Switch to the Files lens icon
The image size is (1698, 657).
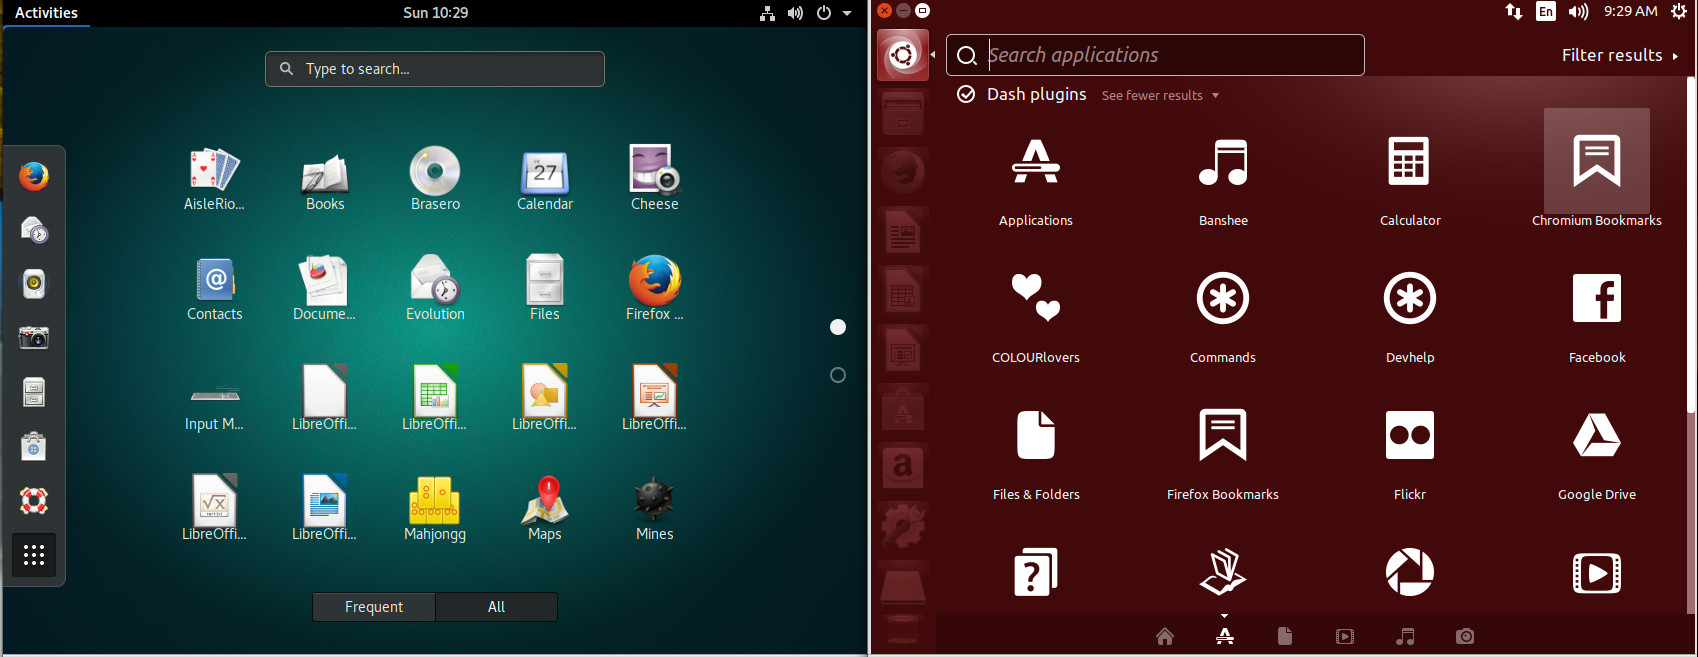(x=1285, y=636)
